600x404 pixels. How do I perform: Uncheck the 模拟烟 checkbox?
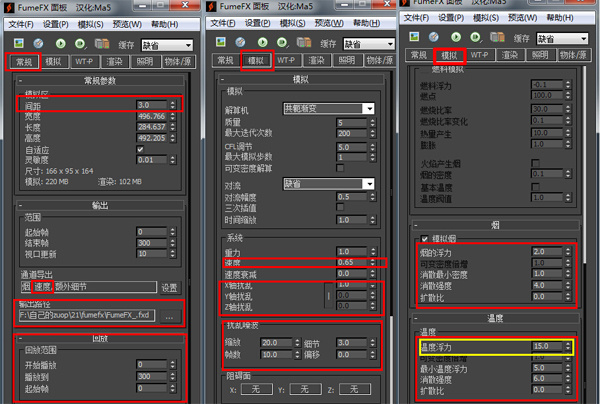click(424, 239)
